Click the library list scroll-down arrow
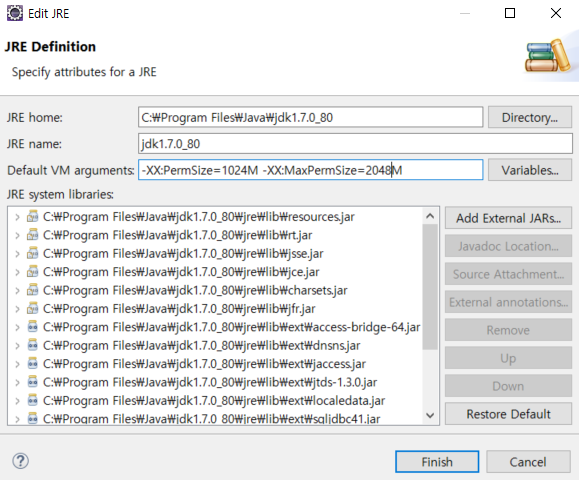Viewport: 579px width, 480px height. pos(430,415)
